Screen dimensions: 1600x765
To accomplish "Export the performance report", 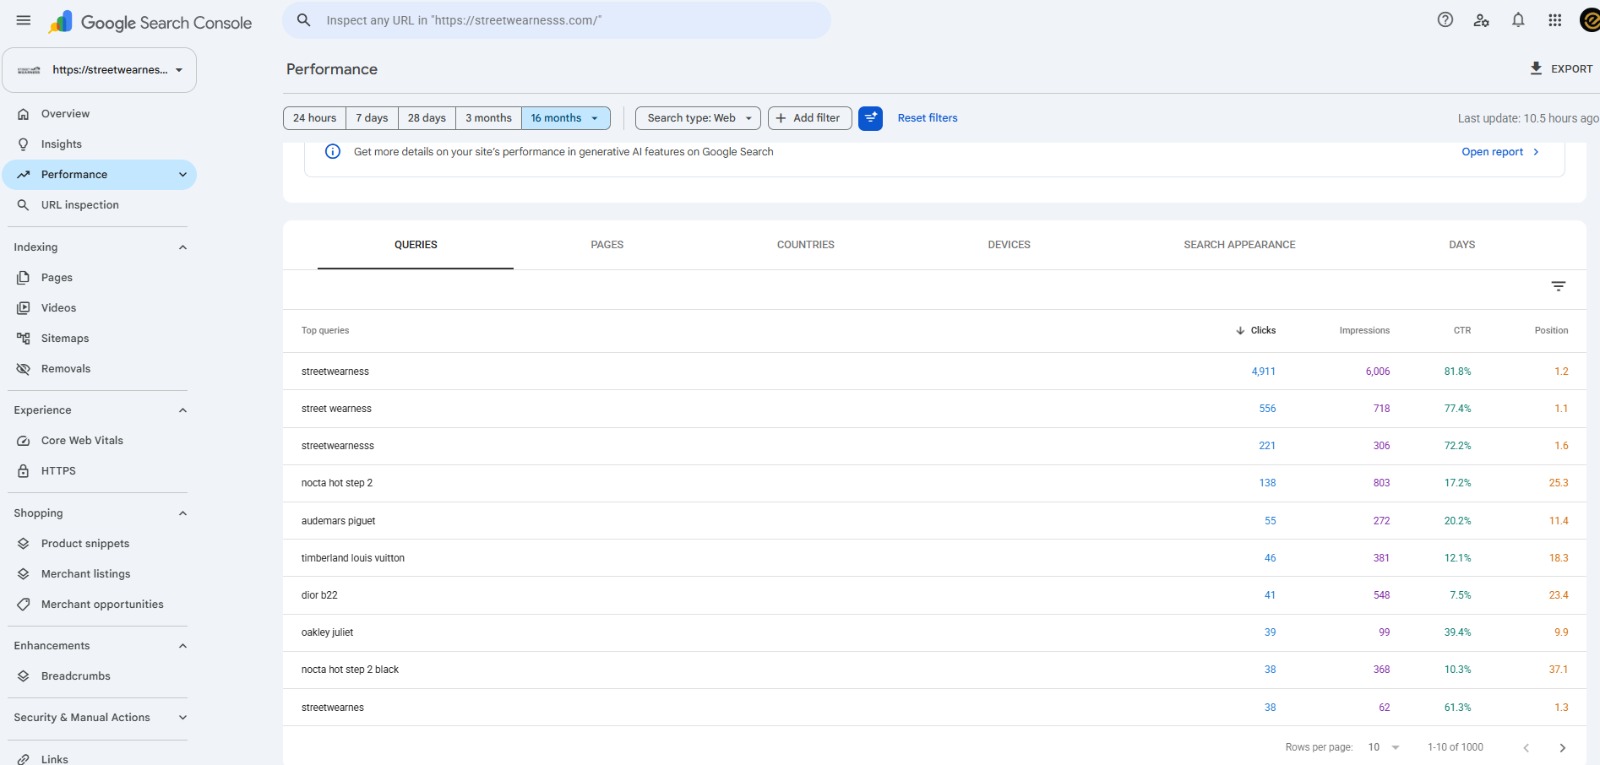I will click(x=1561, y=69).
